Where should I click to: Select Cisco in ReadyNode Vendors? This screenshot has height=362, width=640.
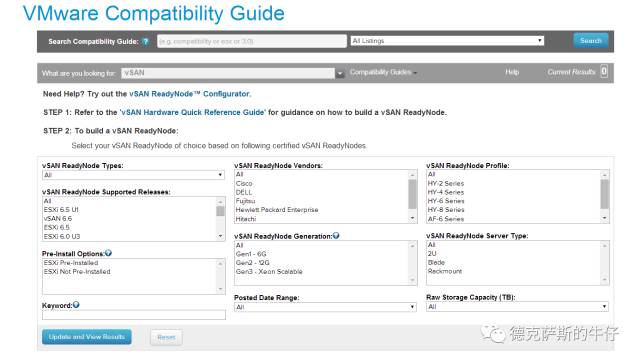[244, 184]
